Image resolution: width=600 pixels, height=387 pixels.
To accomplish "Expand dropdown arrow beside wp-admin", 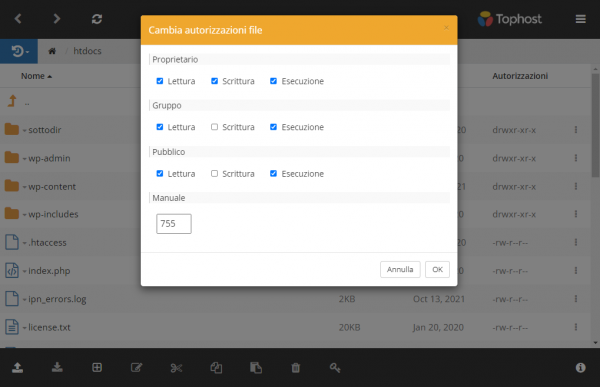I will (24, 159).
